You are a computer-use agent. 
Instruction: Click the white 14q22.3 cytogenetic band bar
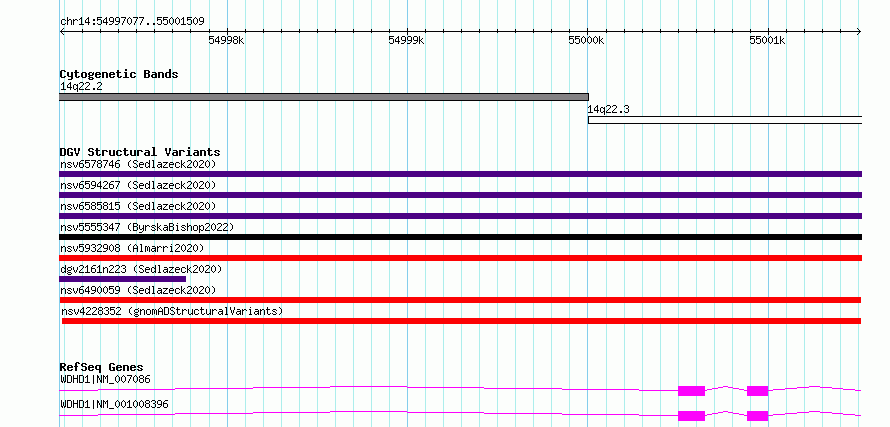click(725, 120)
